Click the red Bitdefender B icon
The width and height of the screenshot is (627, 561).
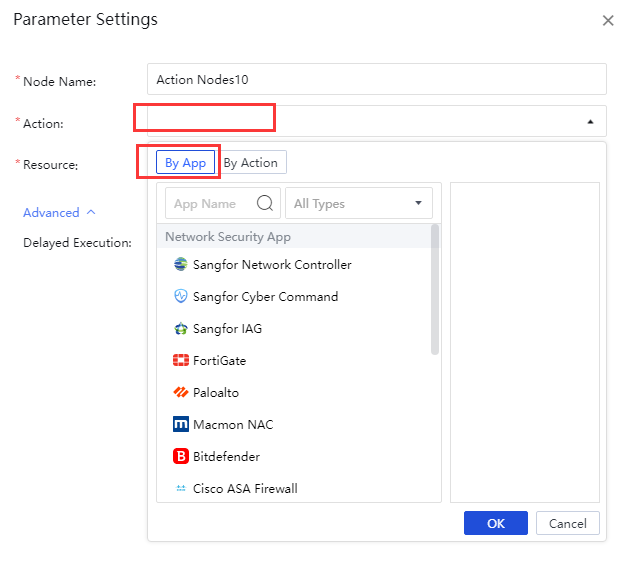pyautogui.click(x=180, y=457)
